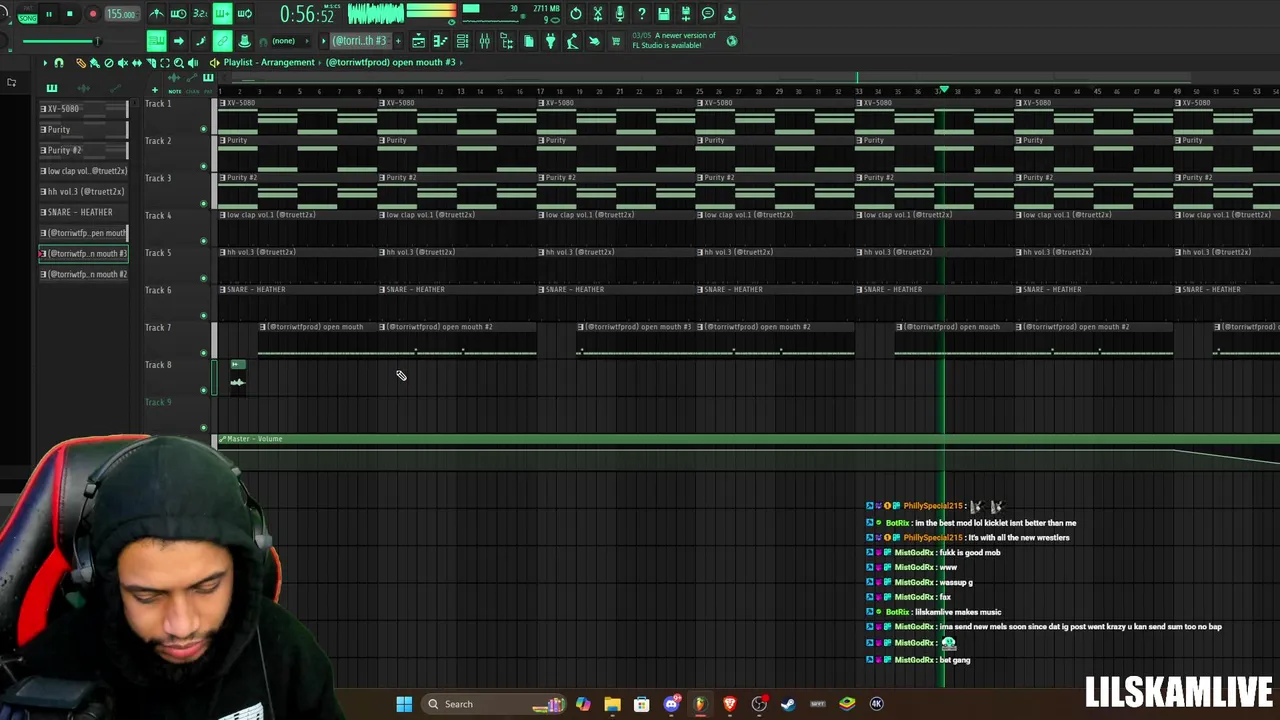1280x720 pixels.
Task: Toggle loop recording icon
Action: coord(244,14)
